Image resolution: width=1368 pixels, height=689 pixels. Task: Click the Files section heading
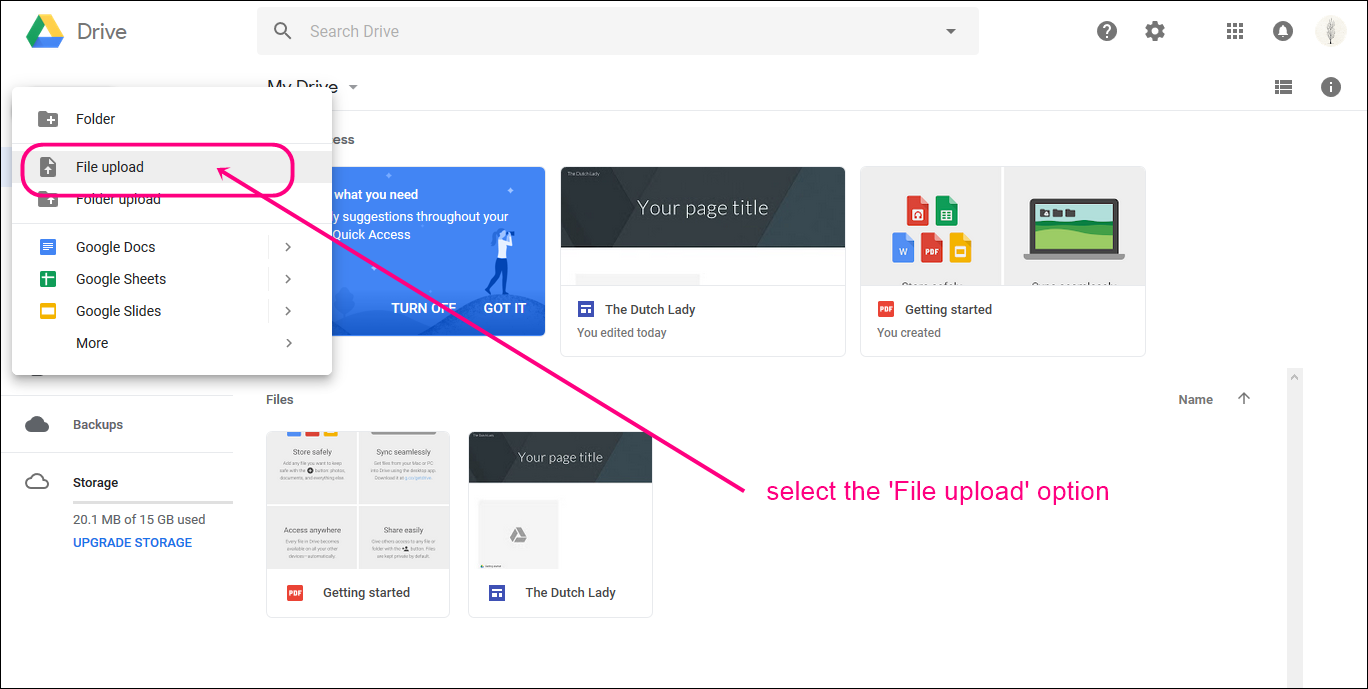tap(280, 399)
